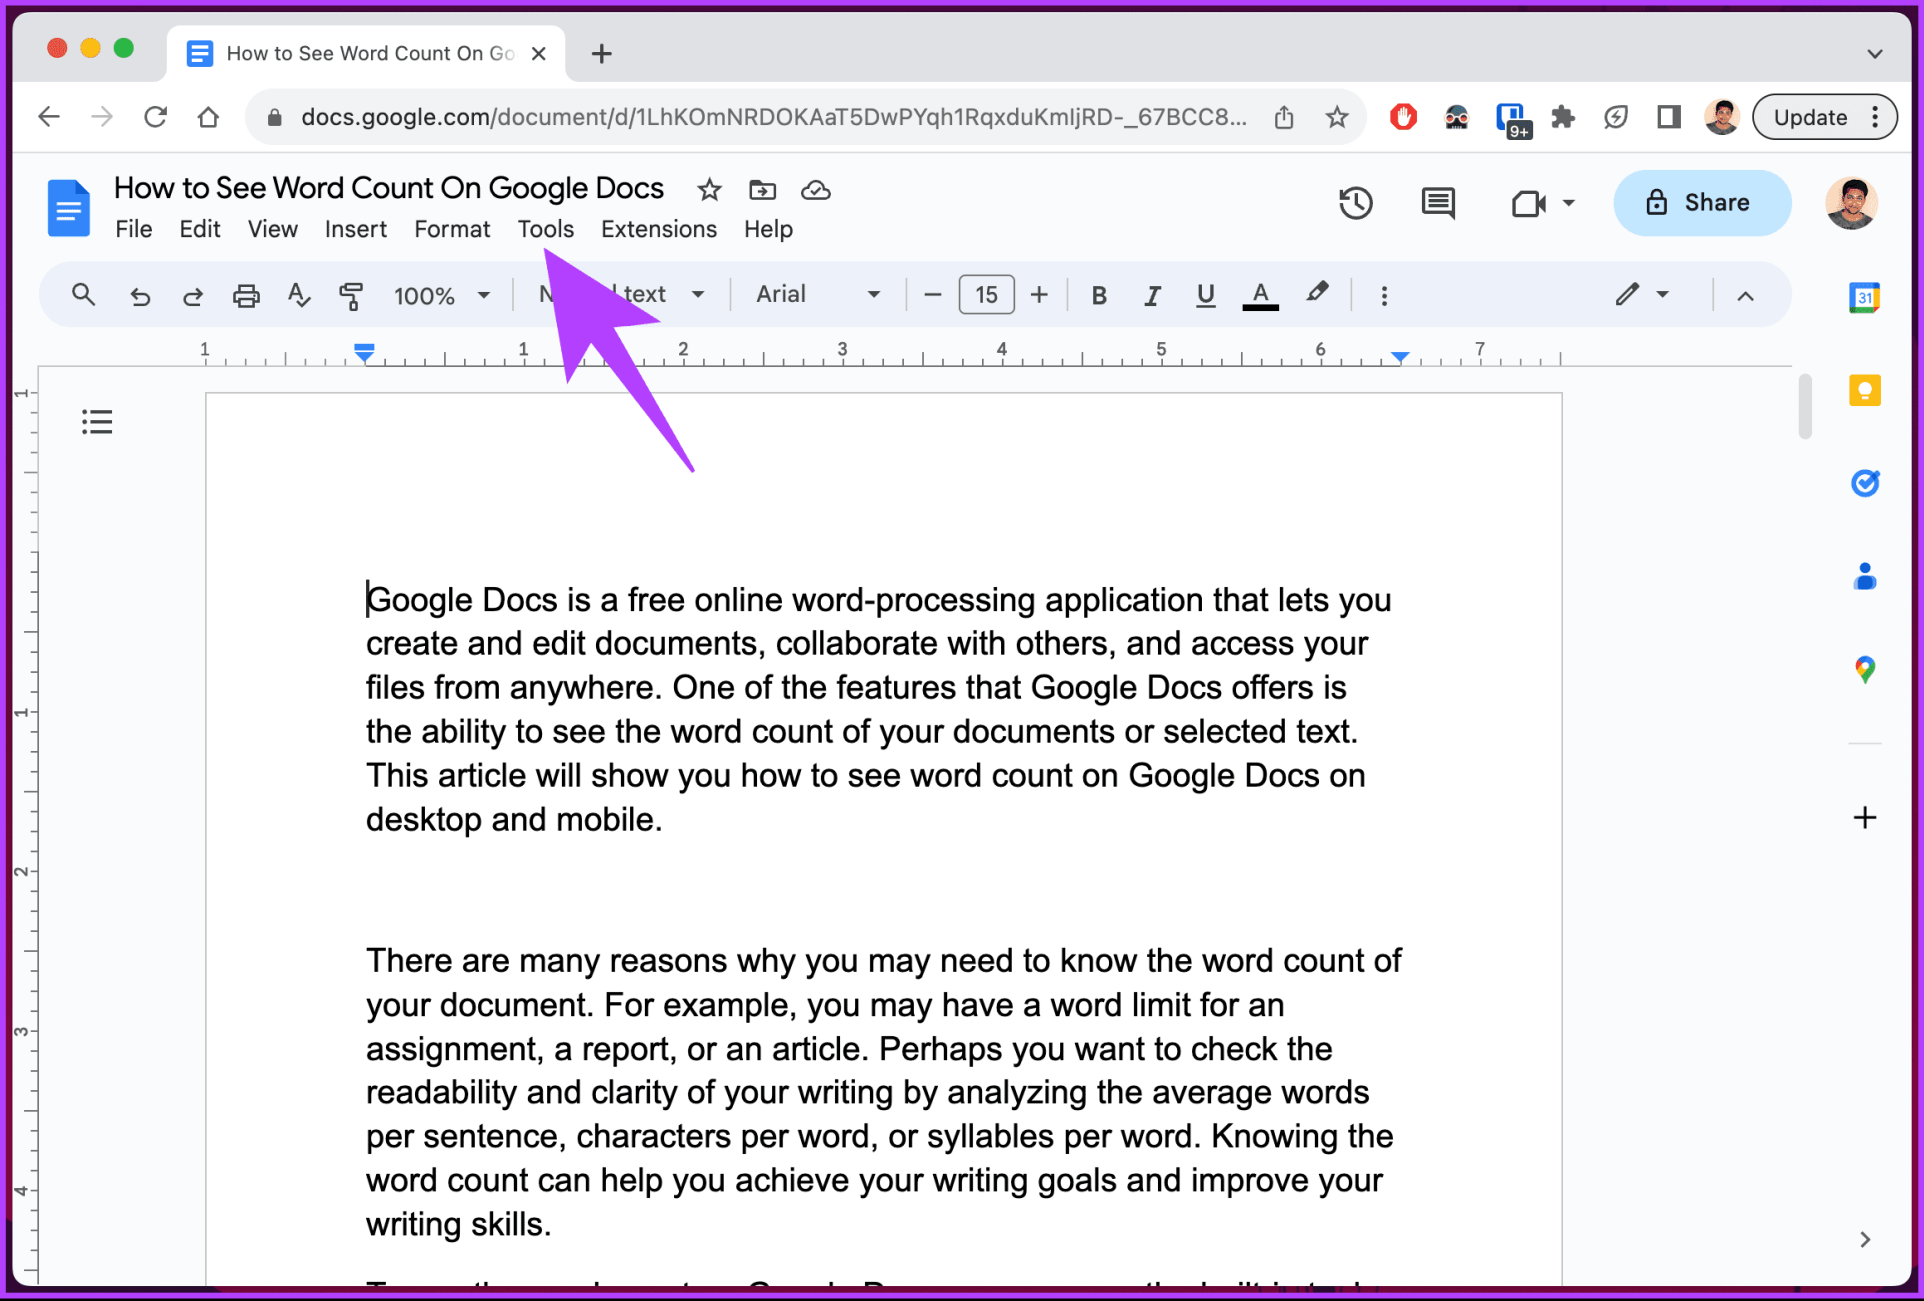This screenshot has width=1924, height=1301.
Task: Click the Share button
Action: coord(1700,203)
